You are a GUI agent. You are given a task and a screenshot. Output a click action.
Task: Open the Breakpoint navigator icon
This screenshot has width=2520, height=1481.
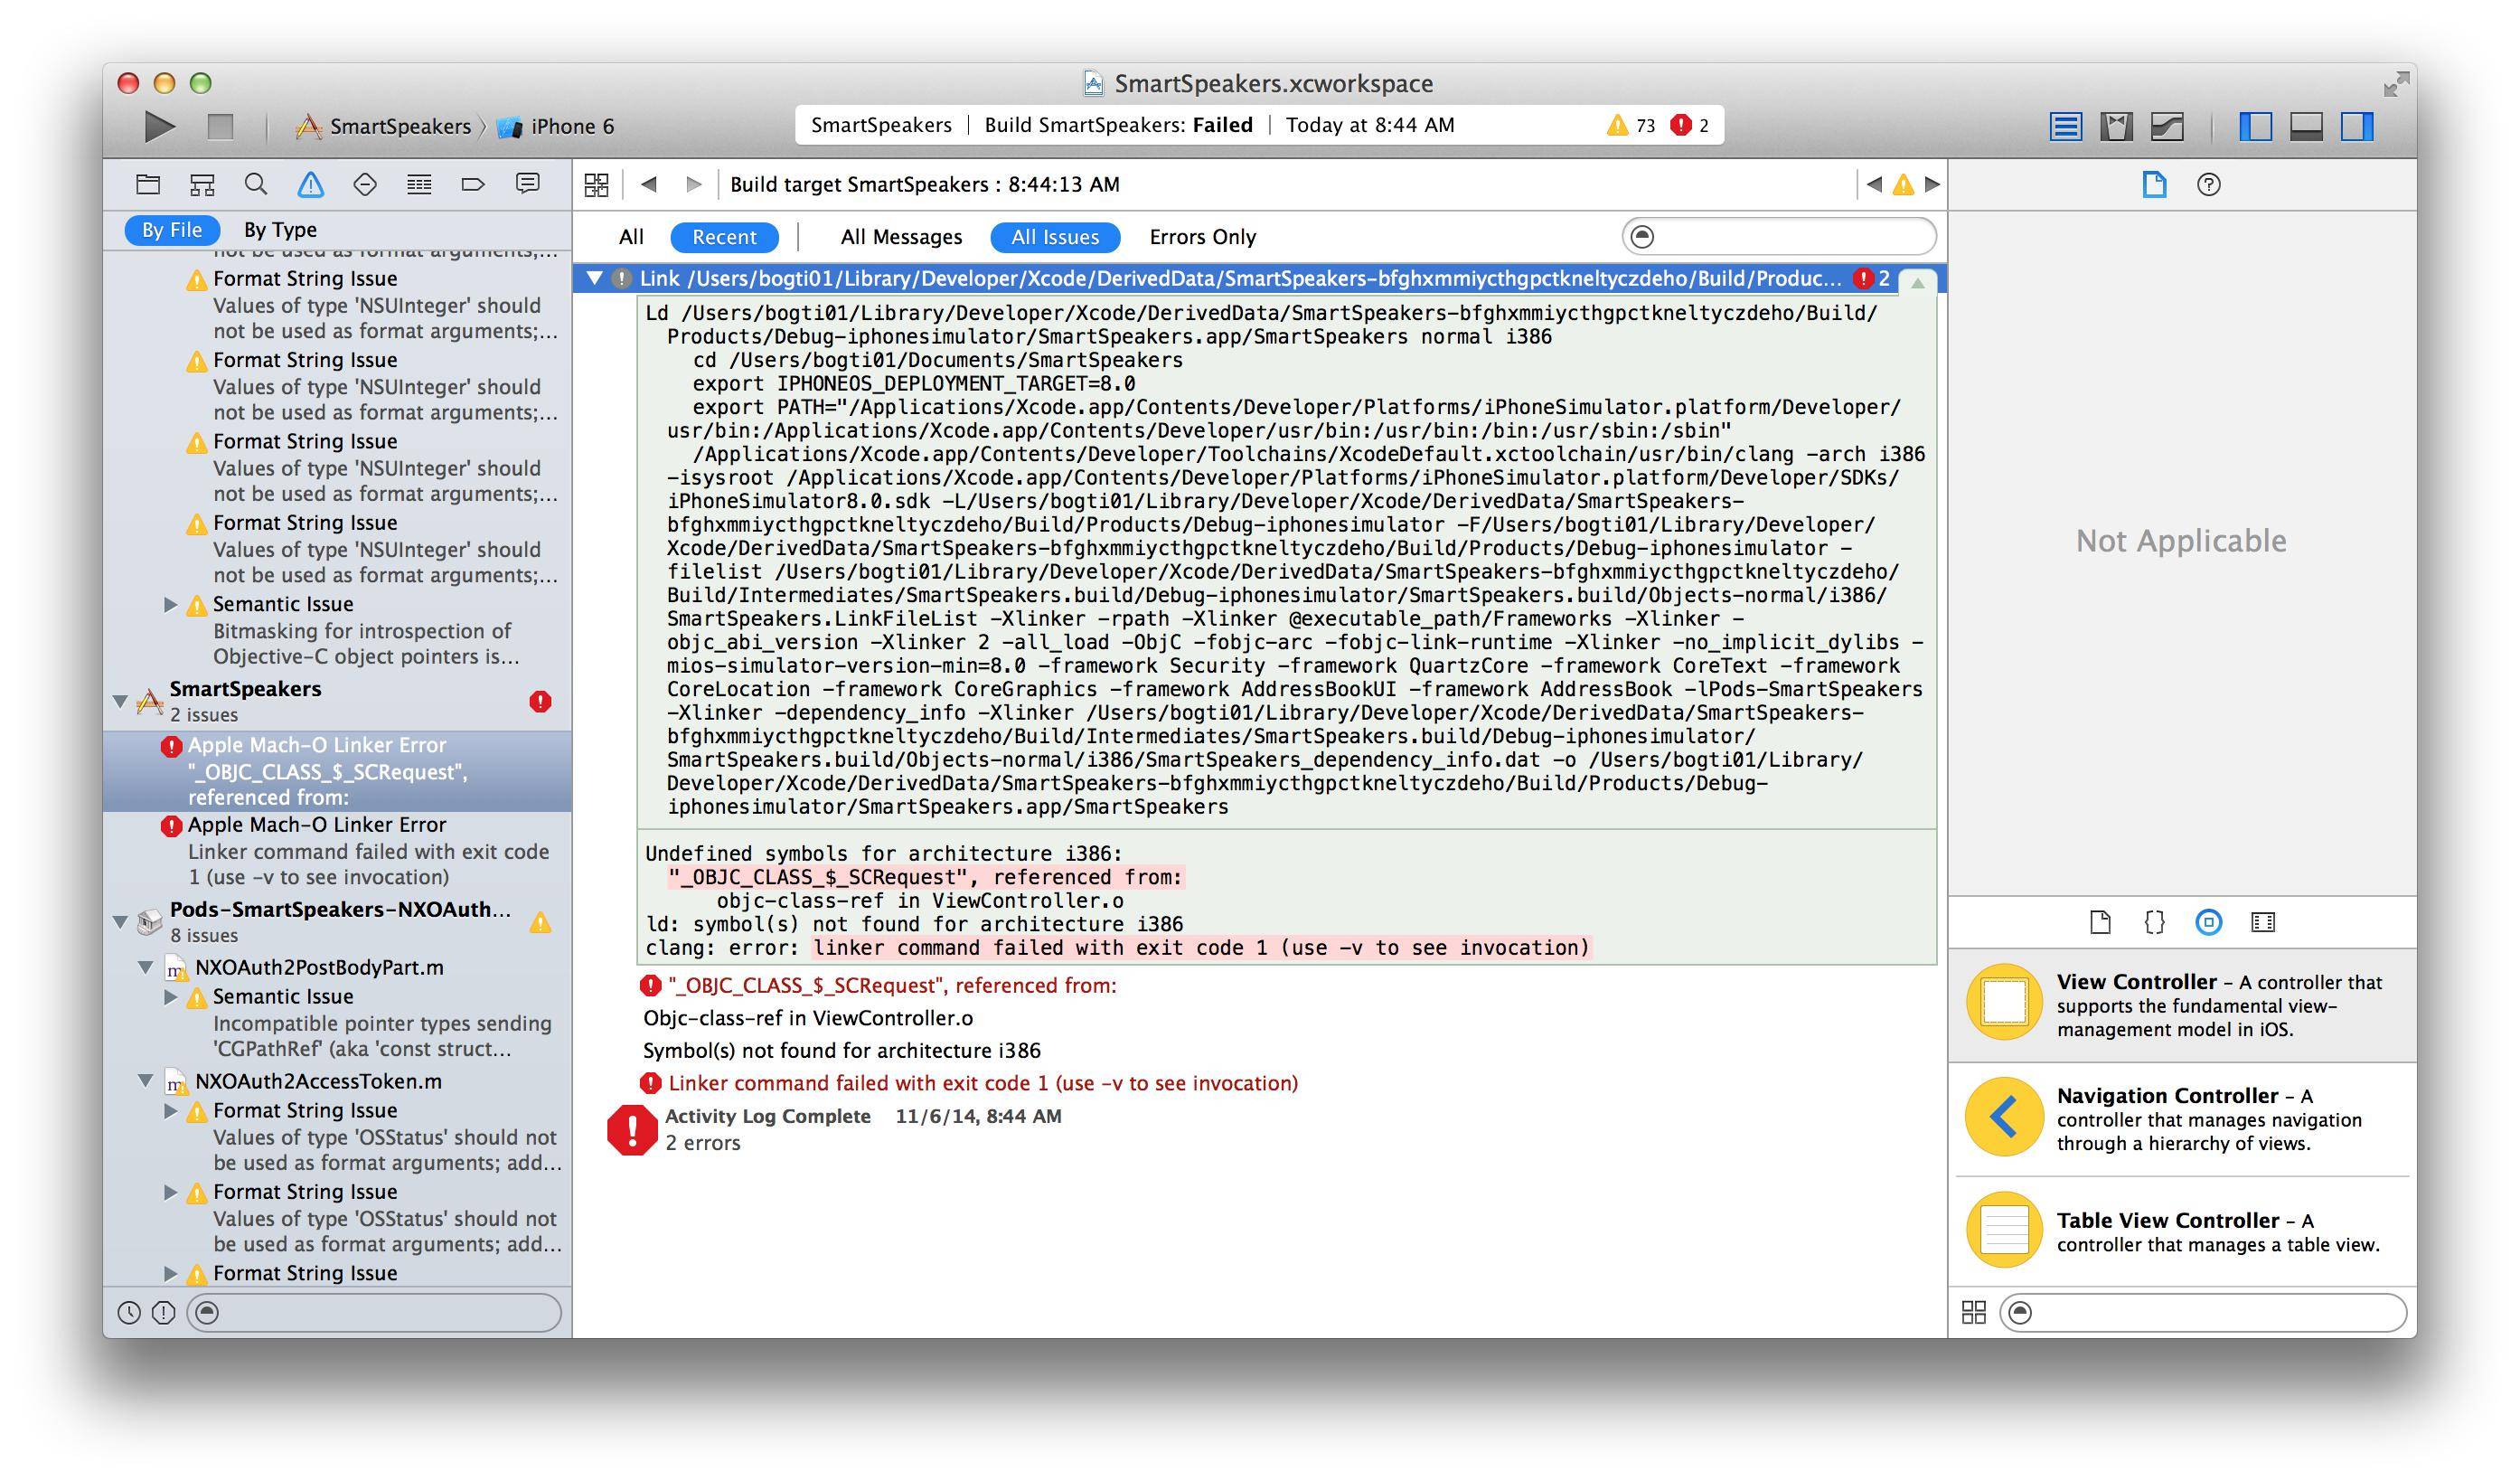click(473, 184)
